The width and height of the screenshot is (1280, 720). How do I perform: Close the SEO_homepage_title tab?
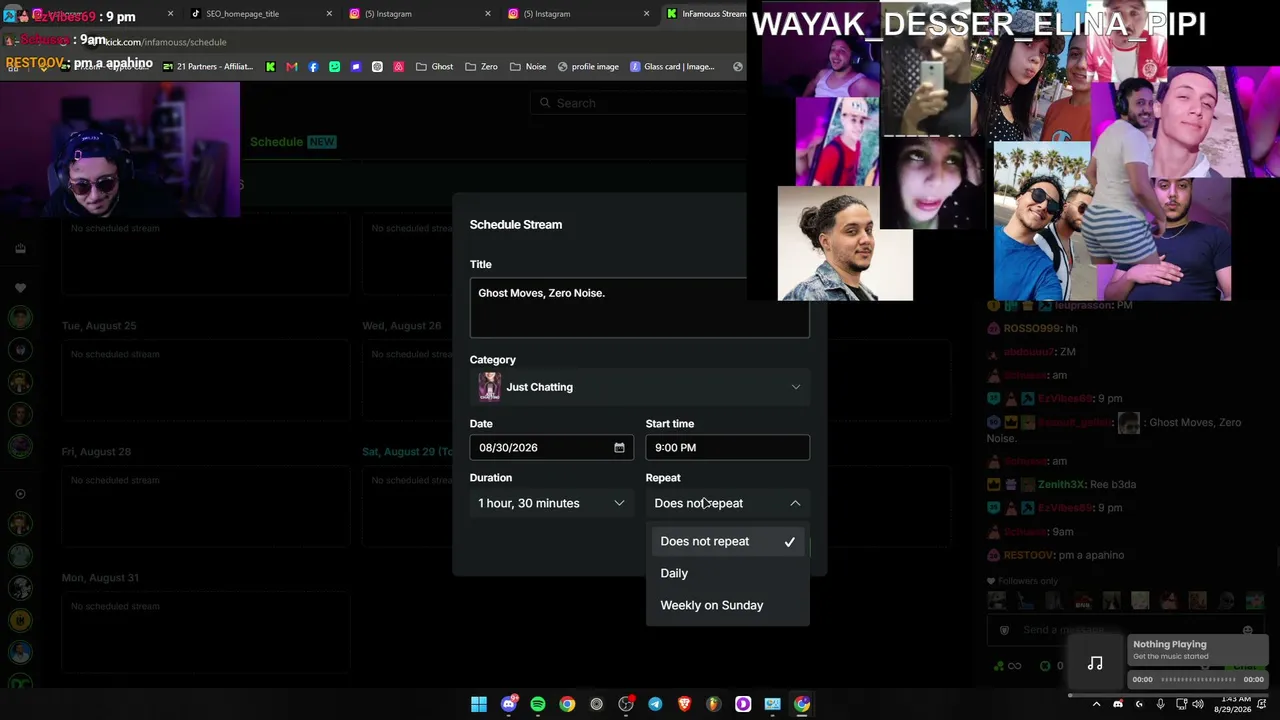click(x=330, y=14)
